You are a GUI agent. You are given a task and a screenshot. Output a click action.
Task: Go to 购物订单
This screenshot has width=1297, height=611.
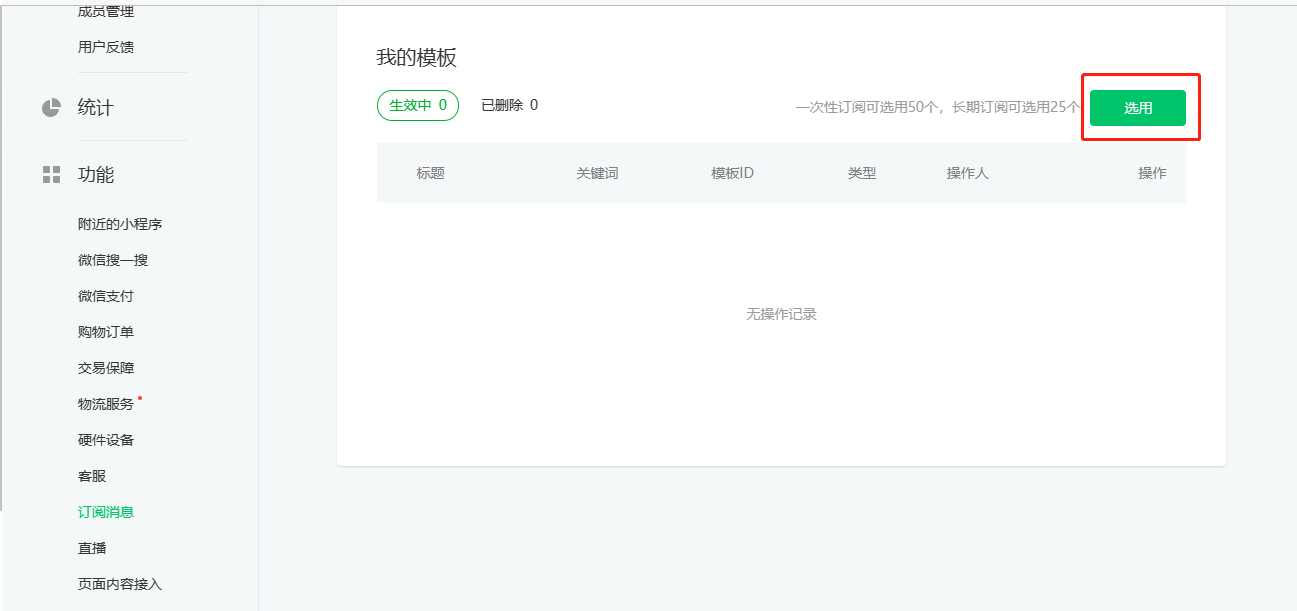pos(106,332)
